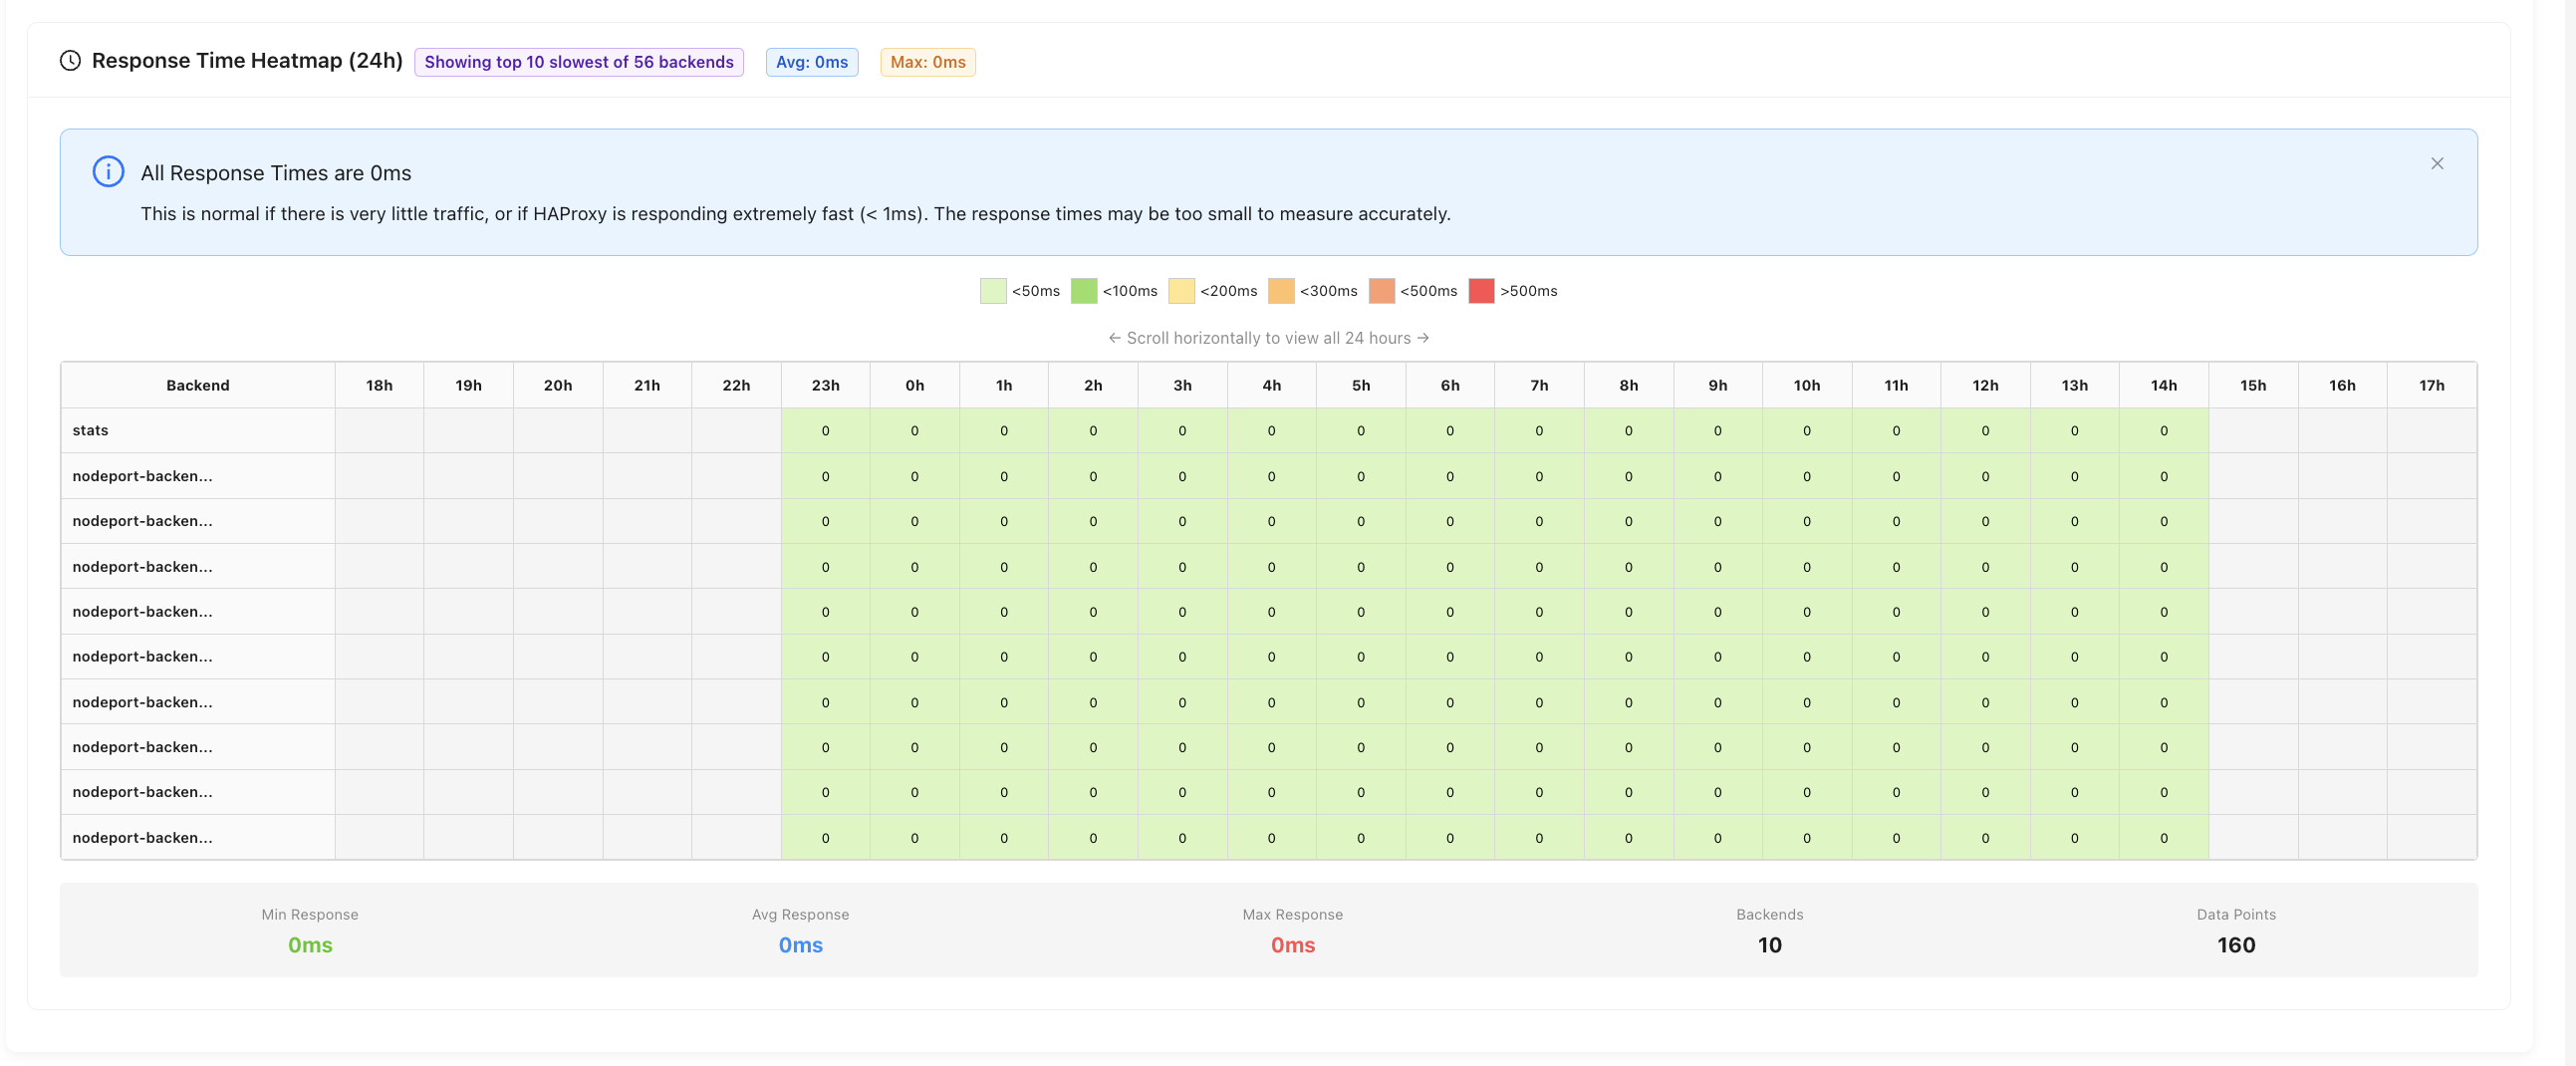Click the '4h' column header
Screen dimensions: 2576x1066
pyautogui.click(x=1272, y=385)
